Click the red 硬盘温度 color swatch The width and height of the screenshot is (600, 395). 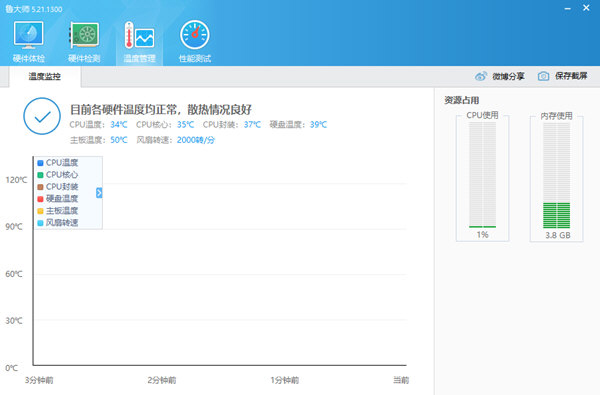(x=40, y=199)
